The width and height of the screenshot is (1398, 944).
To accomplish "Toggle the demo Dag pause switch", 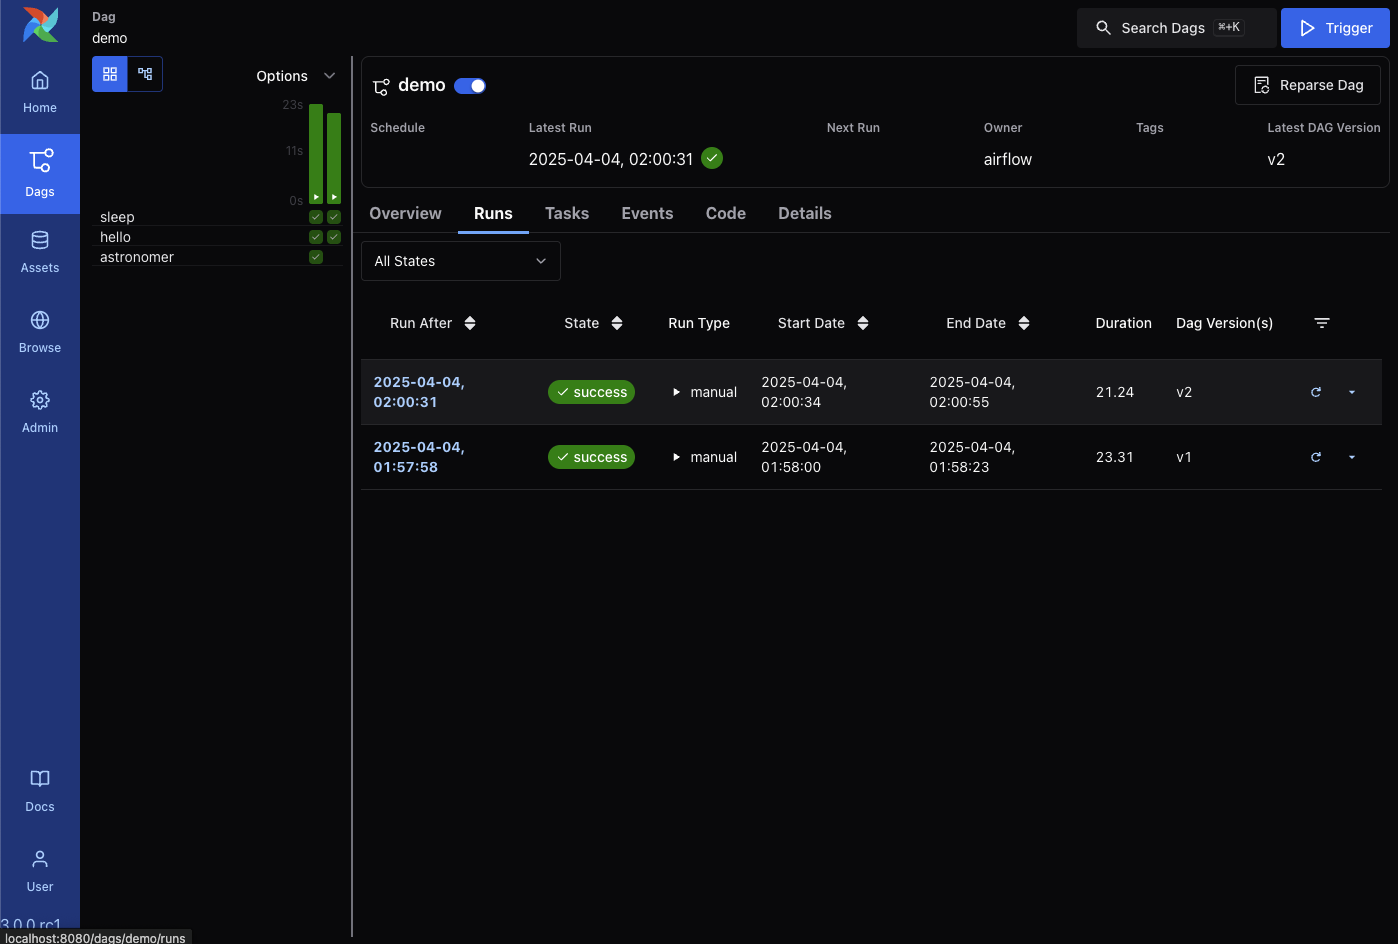I will coord(470,86).
